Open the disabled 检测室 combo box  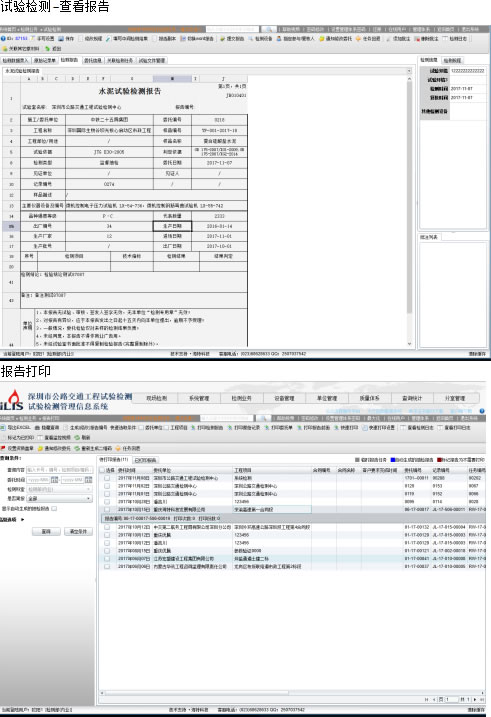(59, 489)
